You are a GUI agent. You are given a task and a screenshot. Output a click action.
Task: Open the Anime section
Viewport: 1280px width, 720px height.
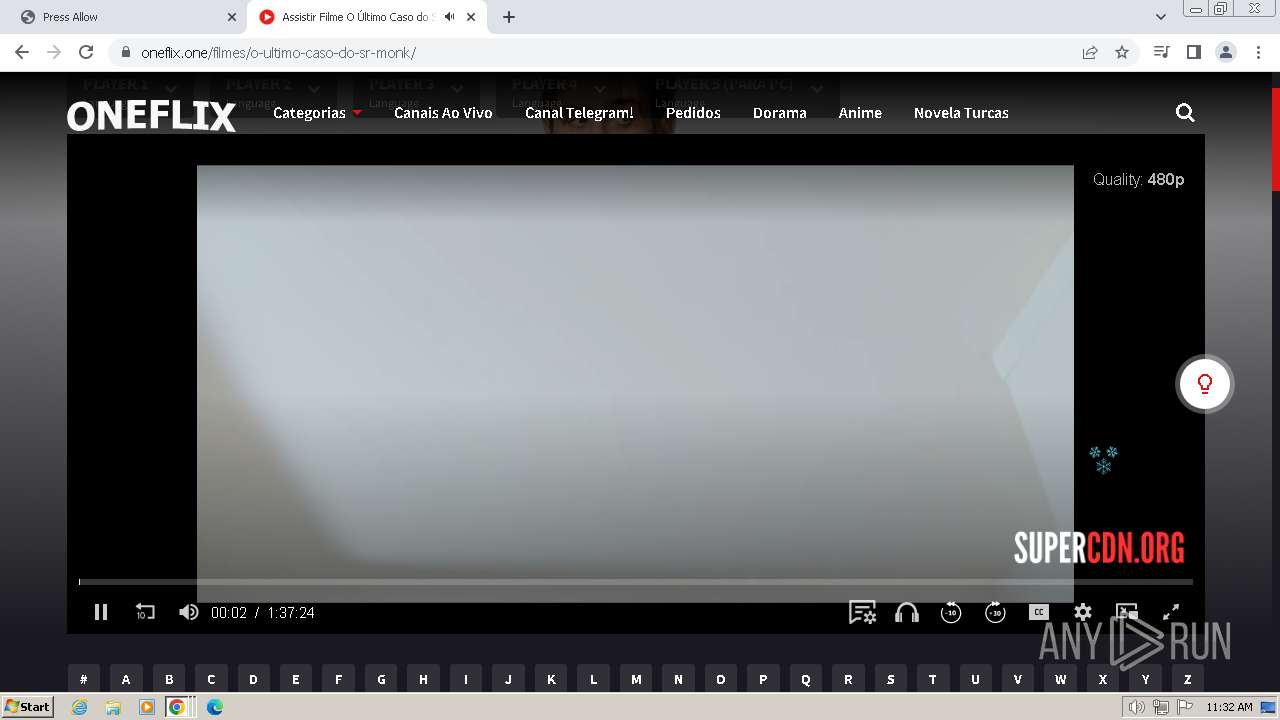pyautogui.click(x=860, y=113)
